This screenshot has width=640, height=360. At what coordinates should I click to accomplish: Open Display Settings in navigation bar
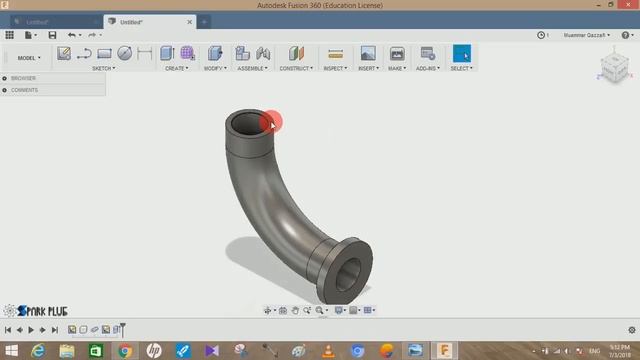click(x=340, y=311)
